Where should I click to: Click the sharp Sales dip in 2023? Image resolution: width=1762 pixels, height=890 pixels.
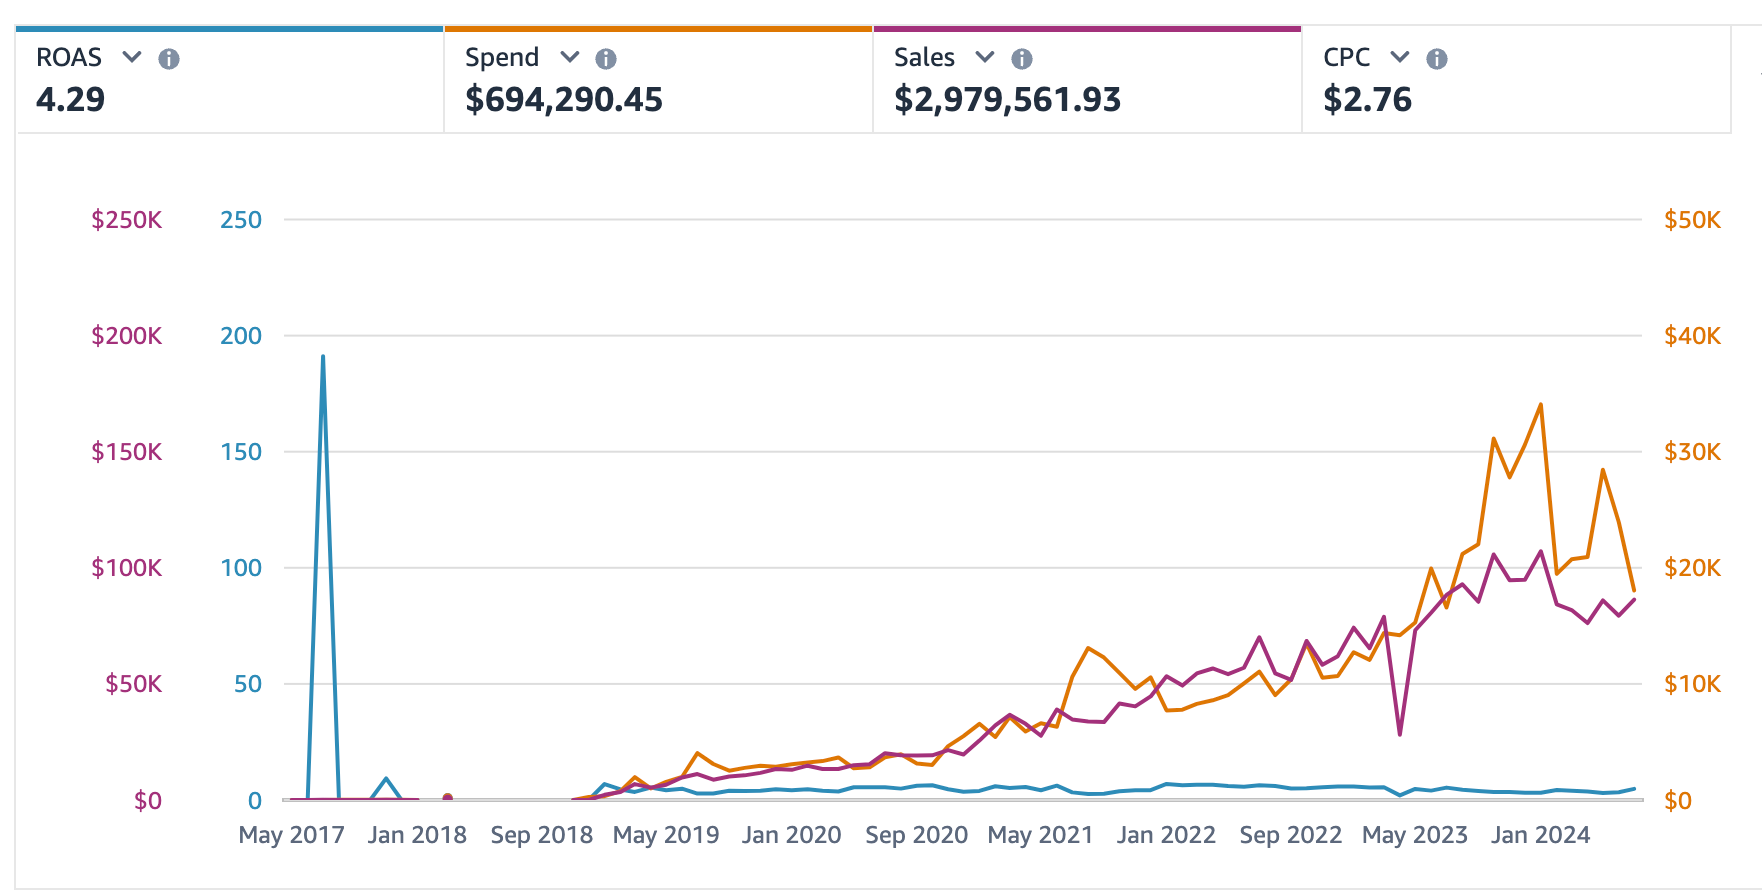click(x=1400, y=735)
